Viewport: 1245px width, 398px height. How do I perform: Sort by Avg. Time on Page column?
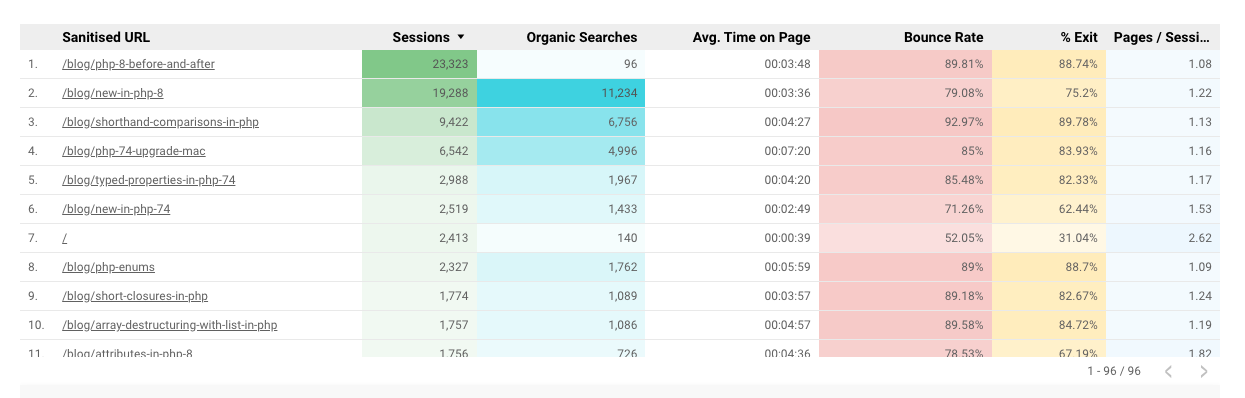tap(751, 37)
